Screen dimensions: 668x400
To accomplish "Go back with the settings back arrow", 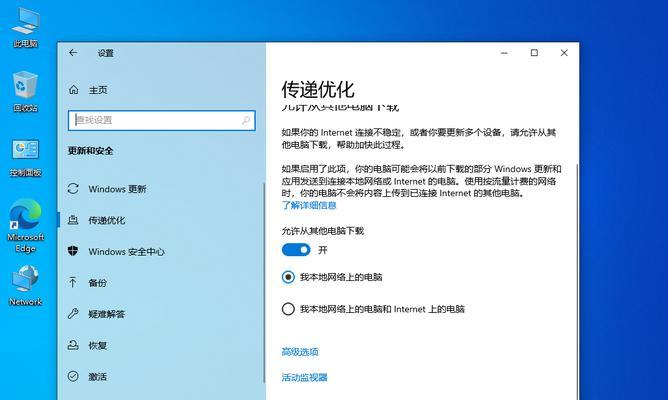I will pyautogui.click(x=73, y=52).
